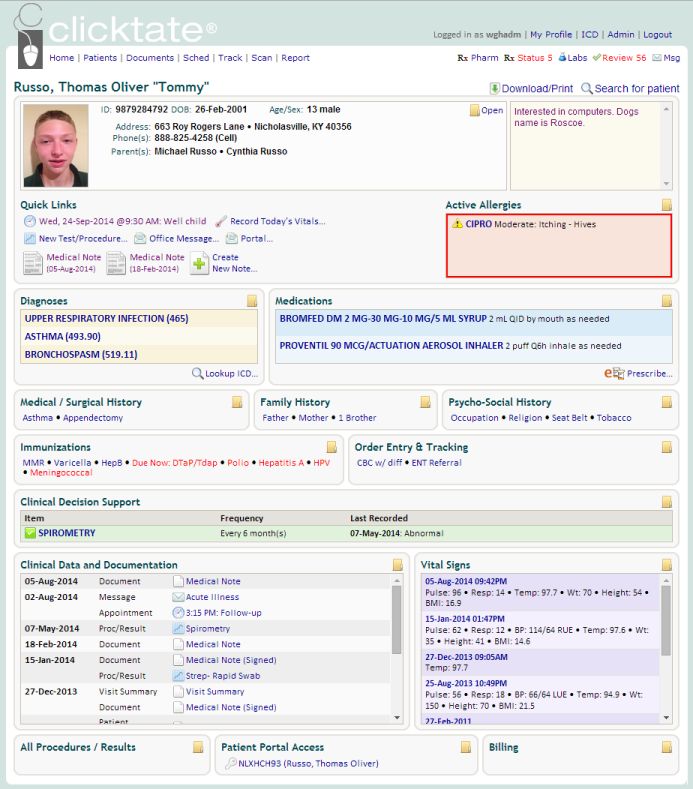
Task: Open the Billing folder icon
Action: pos(667,747)
